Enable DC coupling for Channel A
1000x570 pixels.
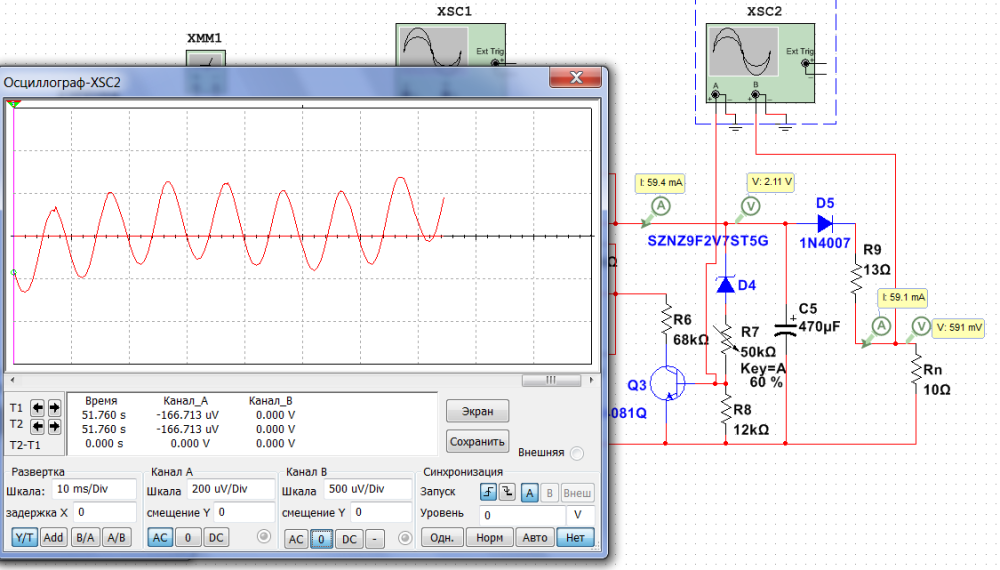click(x=215, y=537)
